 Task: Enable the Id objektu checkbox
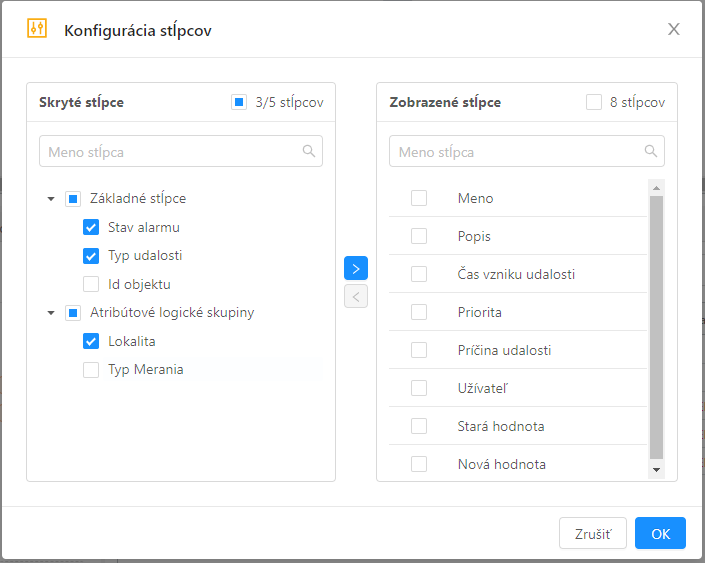click(x=91, y=284)
